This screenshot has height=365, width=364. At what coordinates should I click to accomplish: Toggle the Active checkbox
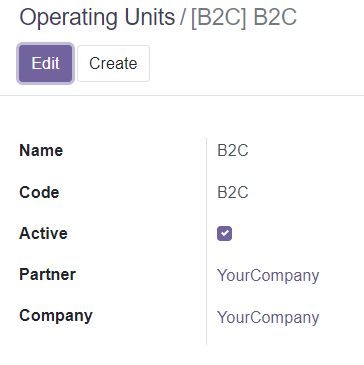(x=224, y=233)
